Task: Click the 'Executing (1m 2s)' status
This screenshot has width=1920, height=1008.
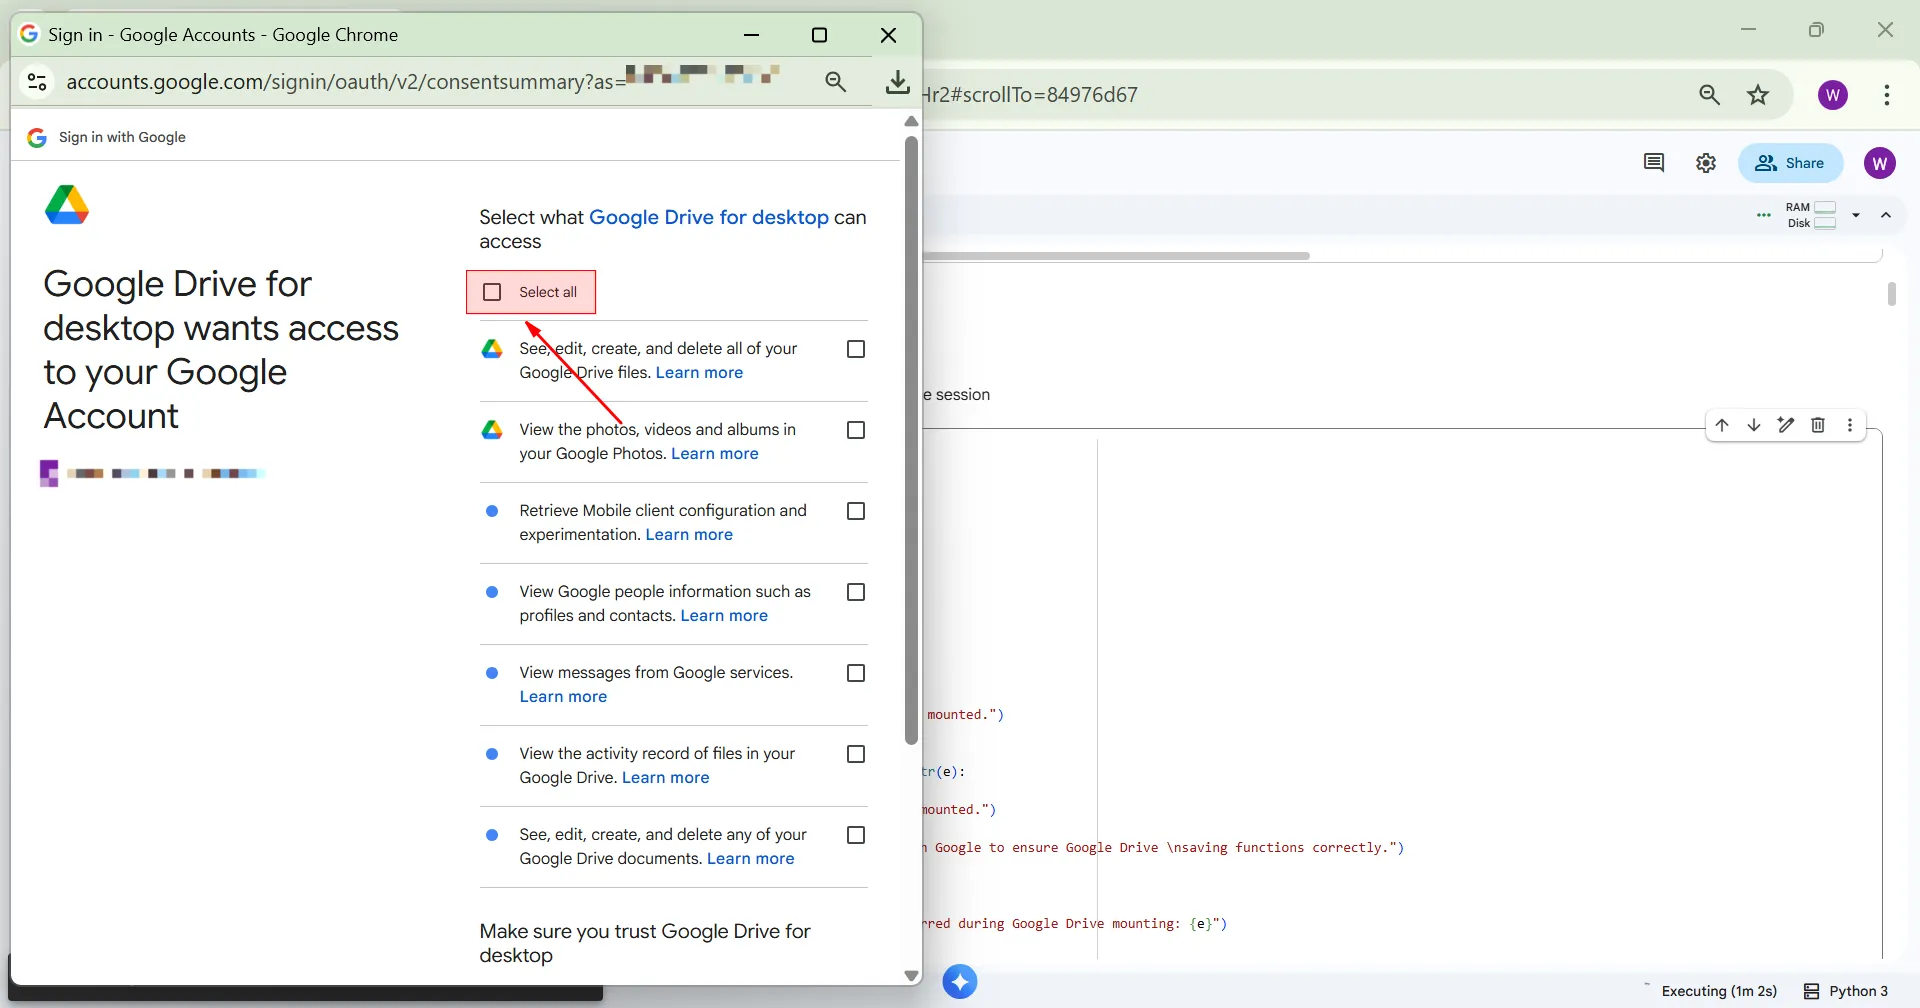Action: click(1719, 991)
